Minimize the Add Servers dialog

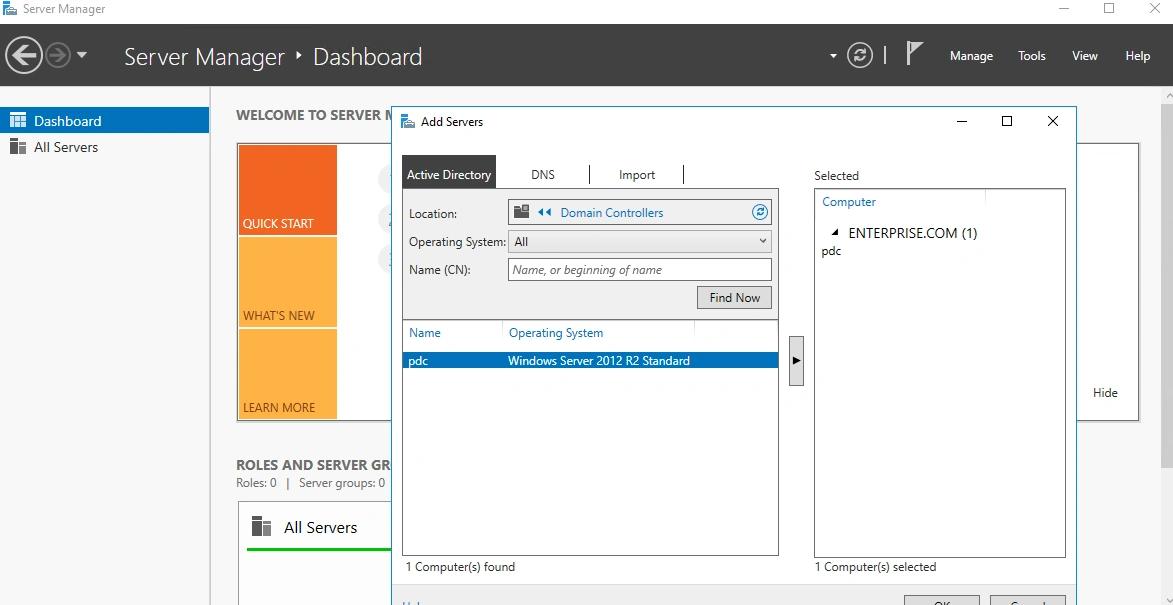(x=961, y=121)
